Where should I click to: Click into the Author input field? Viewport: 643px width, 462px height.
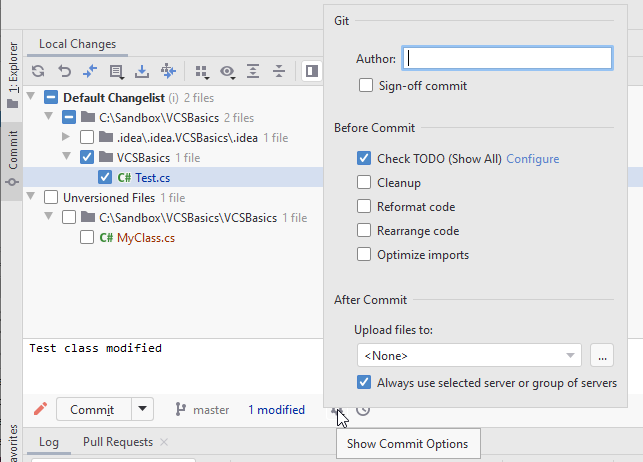508,58
